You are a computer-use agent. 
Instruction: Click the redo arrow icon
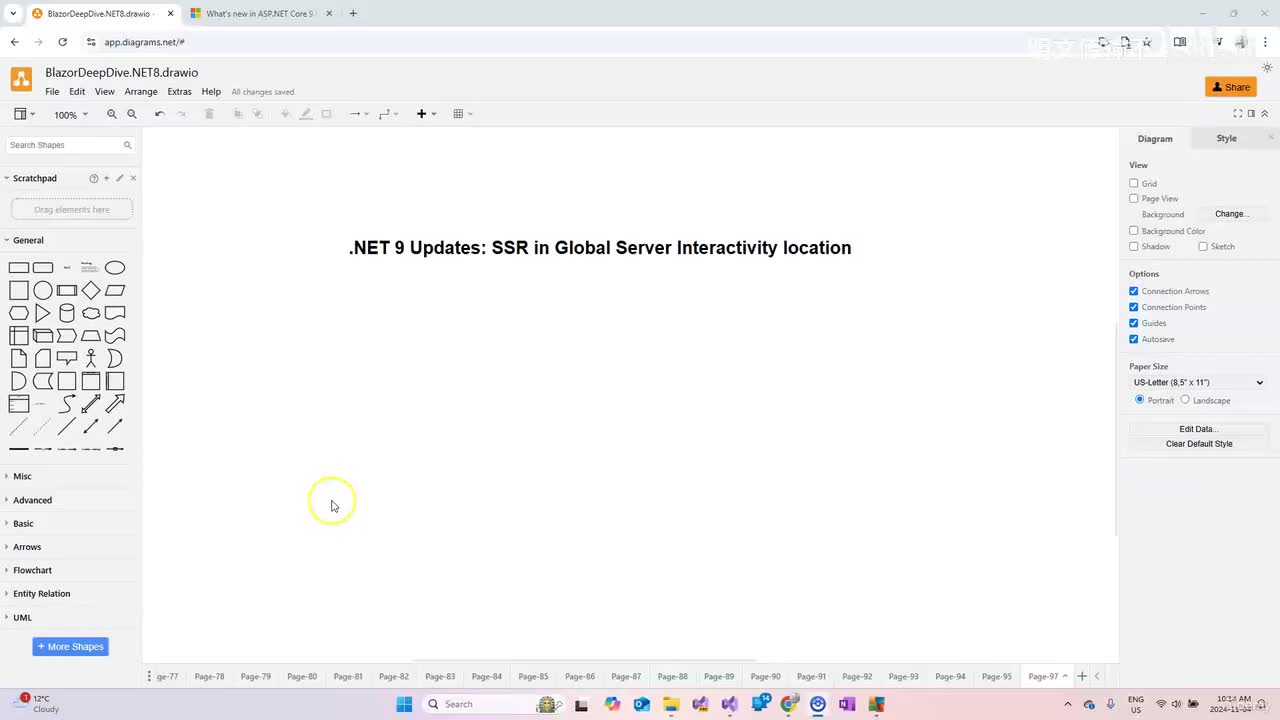coord(181,114)
